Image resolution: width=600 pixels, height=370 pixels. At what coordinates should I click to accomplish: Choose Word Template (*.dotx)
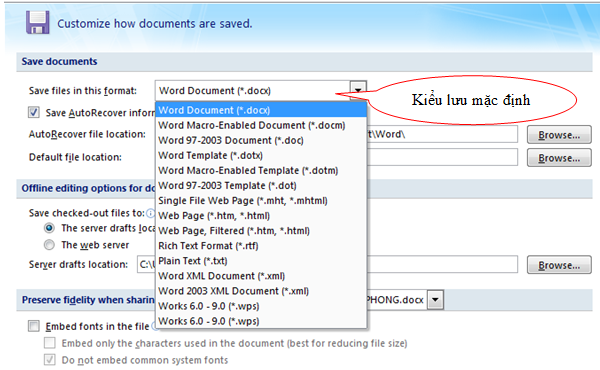pos(261,155)
